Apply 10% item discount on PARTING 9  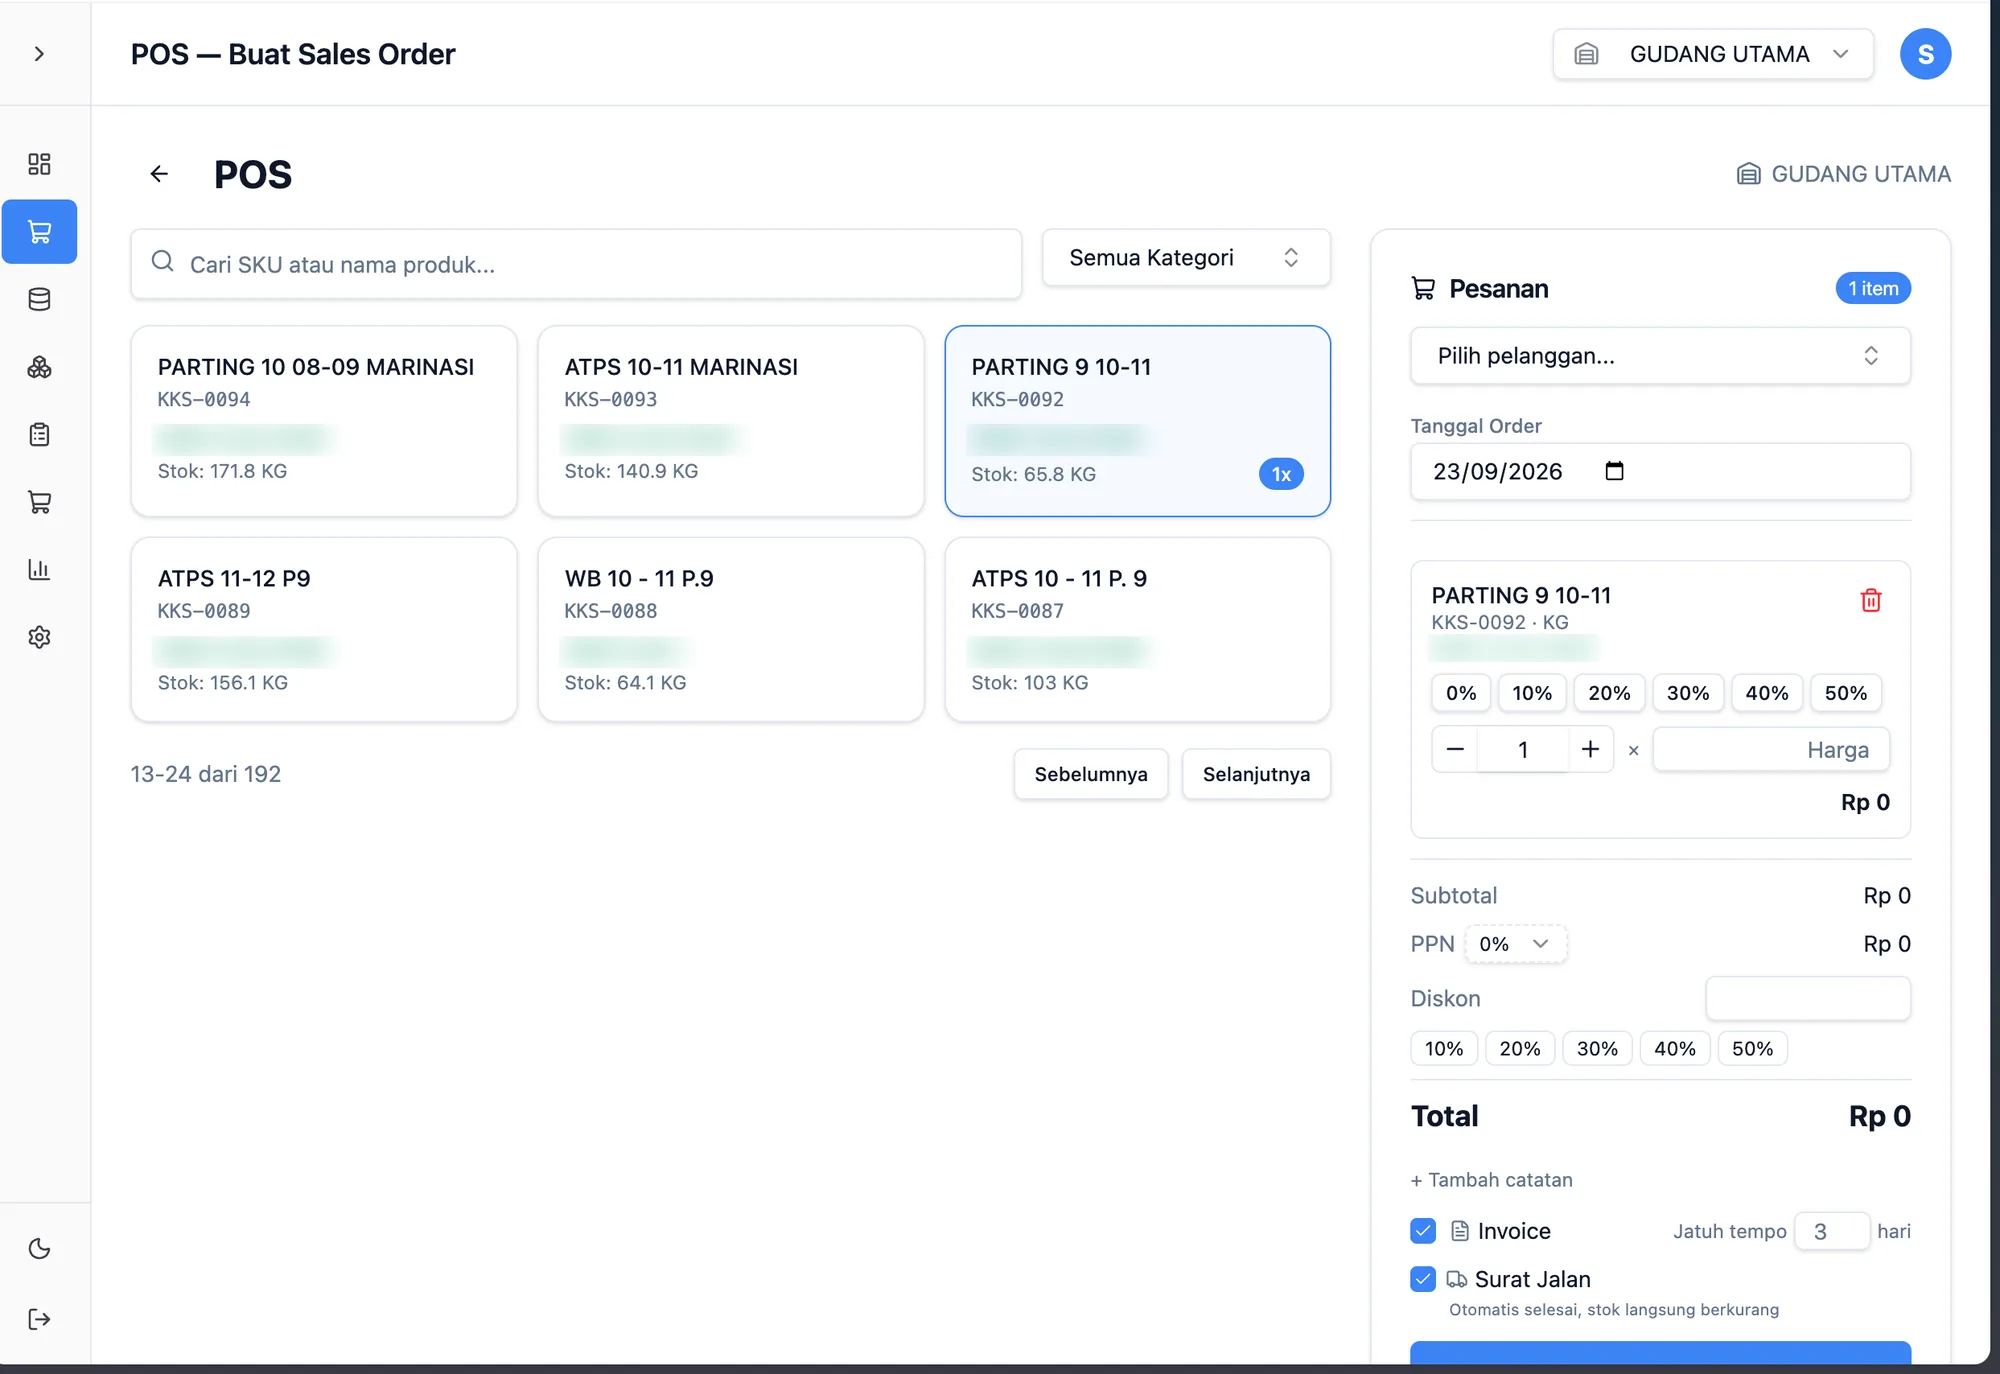(1532, 693)
